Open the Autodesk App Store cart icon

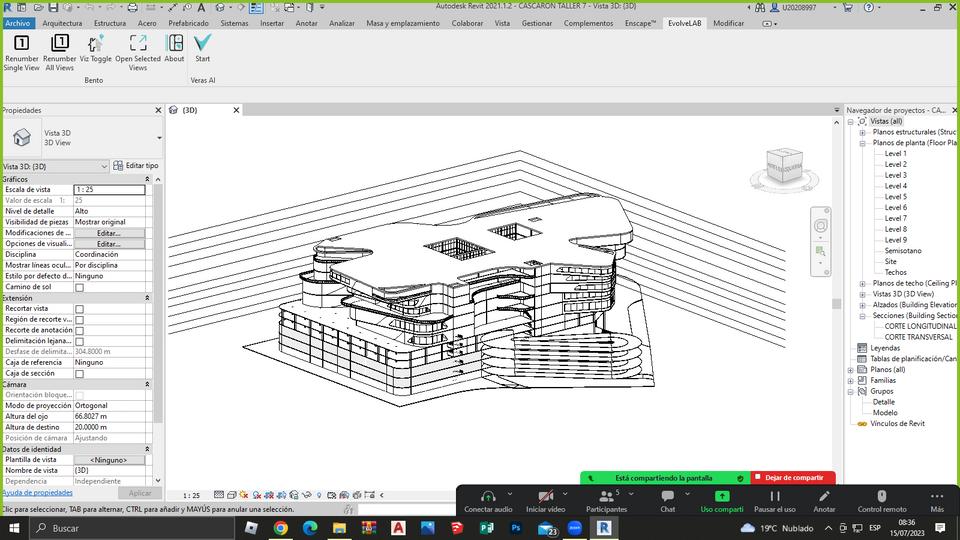pos(848,7)
